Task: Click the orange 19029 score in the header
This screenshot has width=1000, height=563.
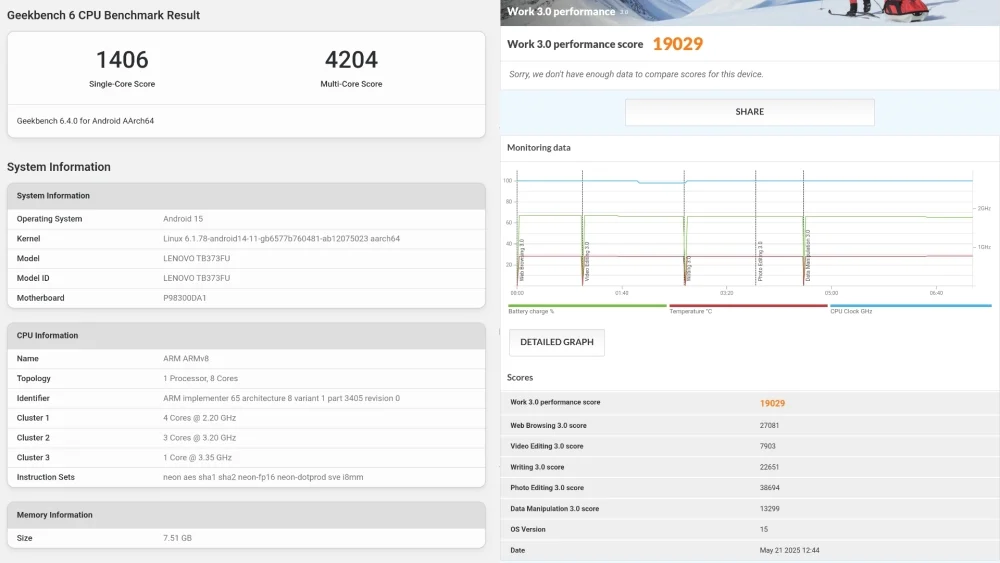Action: [677, 44]
